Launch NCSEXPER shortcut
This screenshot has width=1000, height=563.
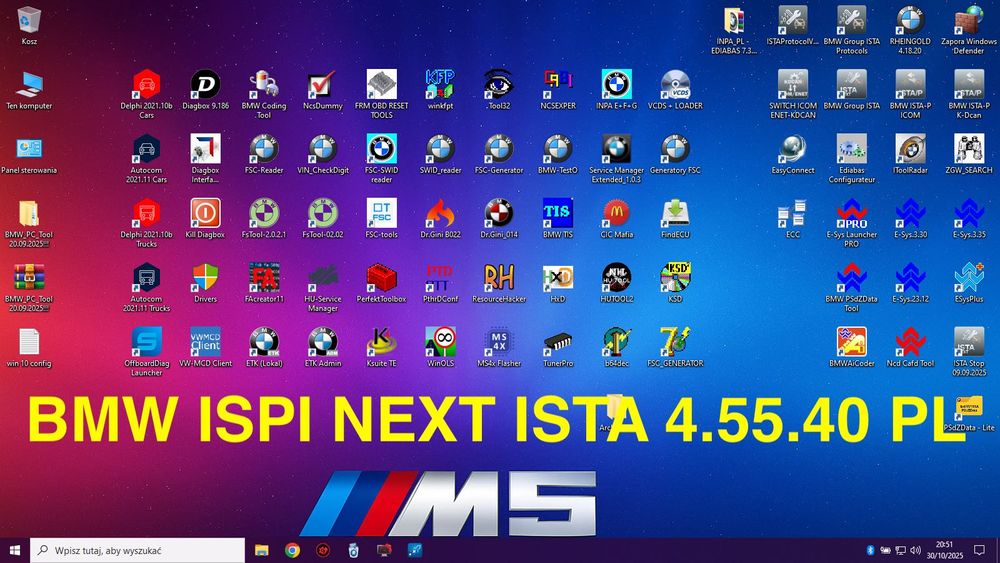(557, 84)
